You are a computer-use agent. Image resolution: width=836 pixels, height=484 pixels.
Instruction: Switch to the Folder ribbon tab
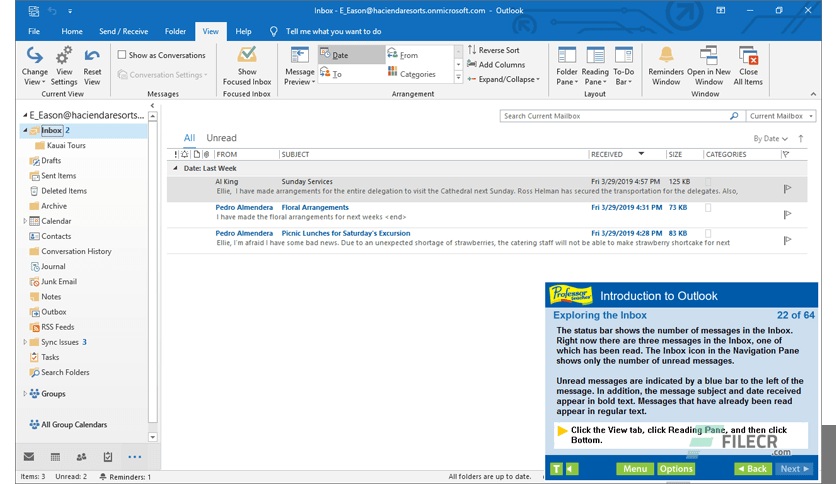pos(175,31)
